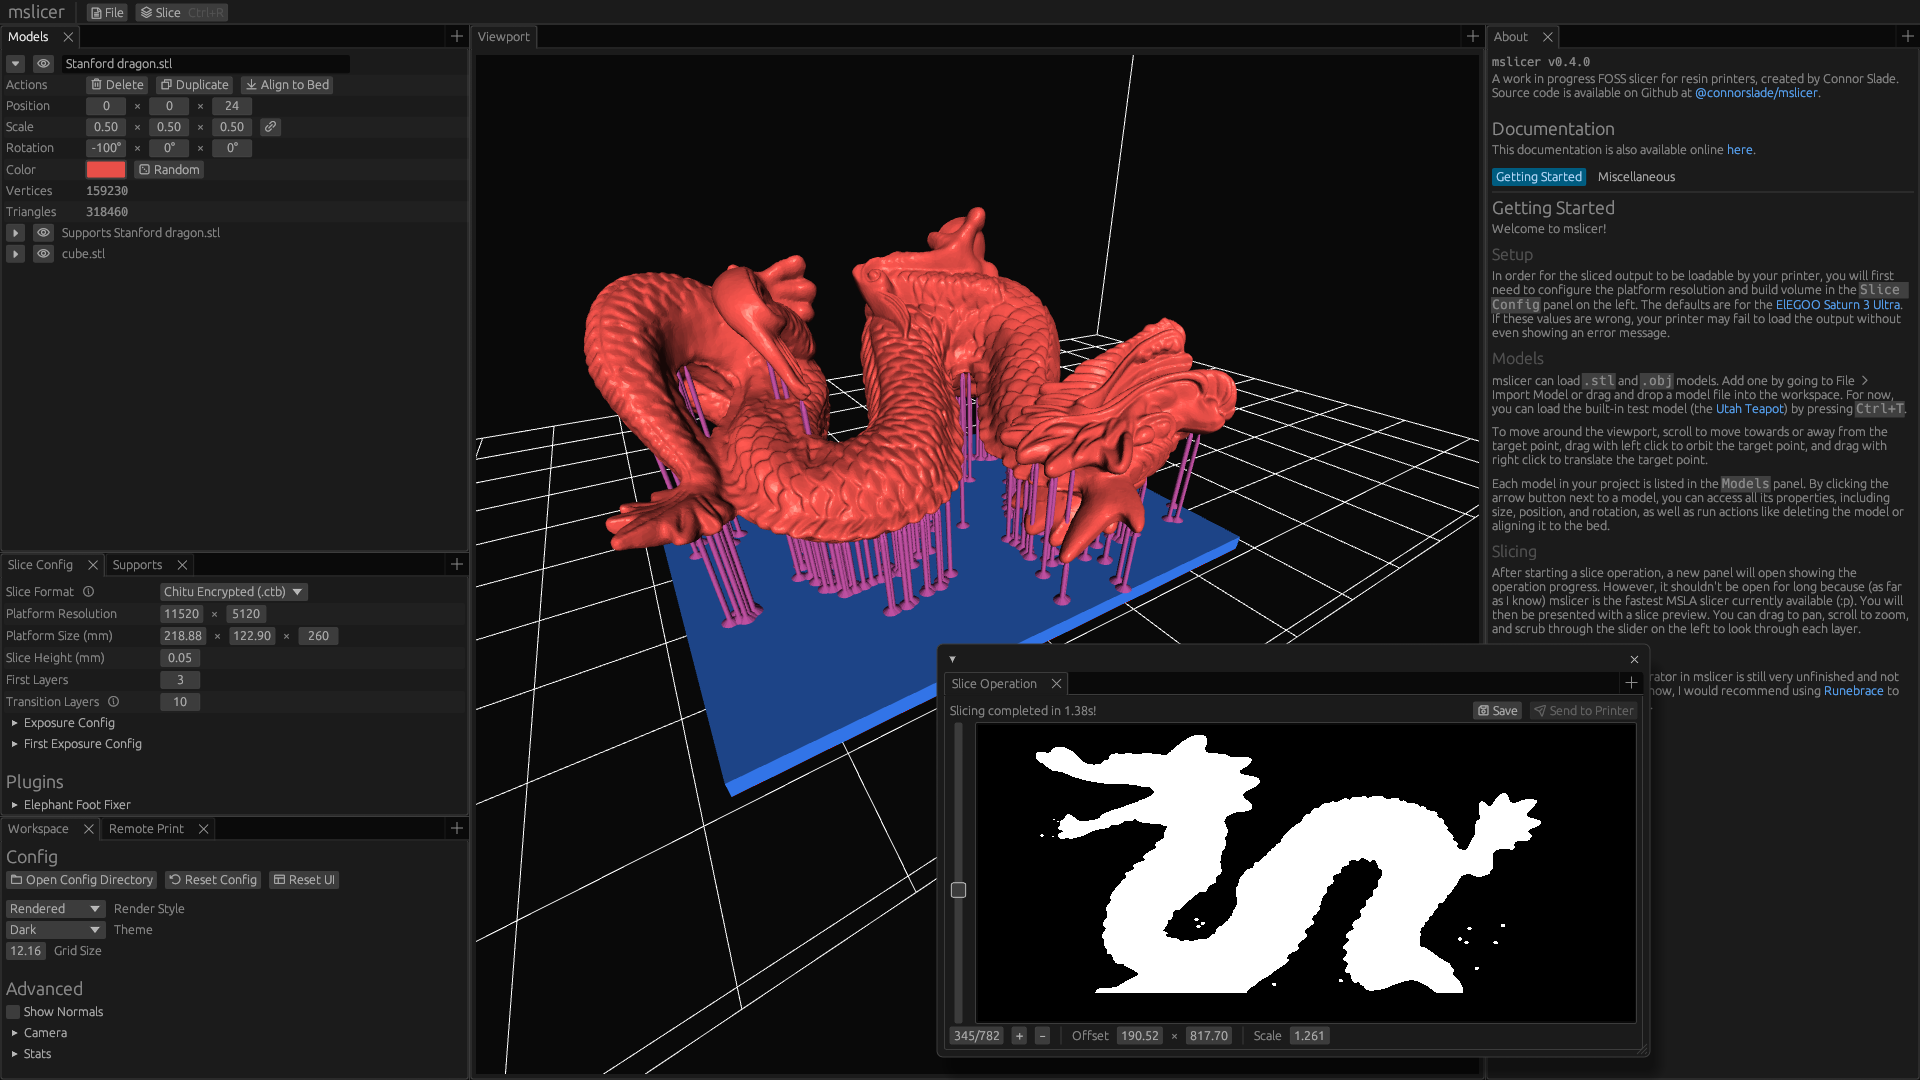This screenshot has width=1920, height=1080.
Task: Save the sliced output
Action: tap(1497, 711)
